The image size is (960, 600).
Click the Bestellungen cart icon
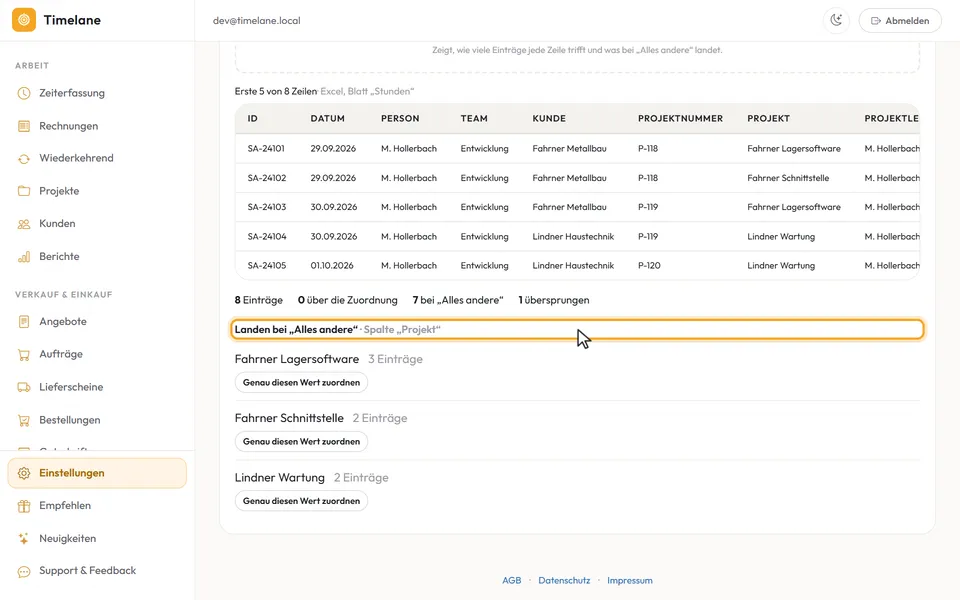pos(24,420)
